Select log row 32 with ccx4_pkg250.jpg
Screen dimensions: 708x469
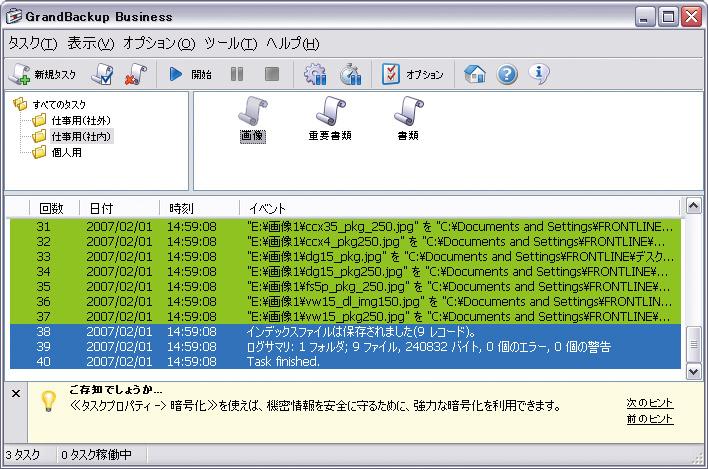pos(345,241)
